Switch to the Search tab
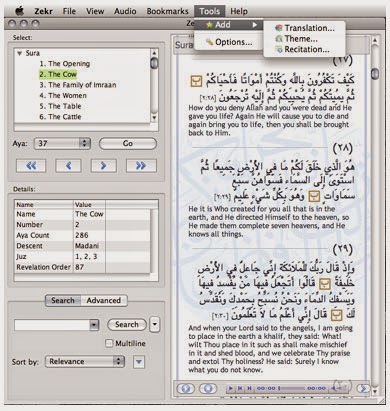This screenshot has width=390, height=411. tap(63, 301)
